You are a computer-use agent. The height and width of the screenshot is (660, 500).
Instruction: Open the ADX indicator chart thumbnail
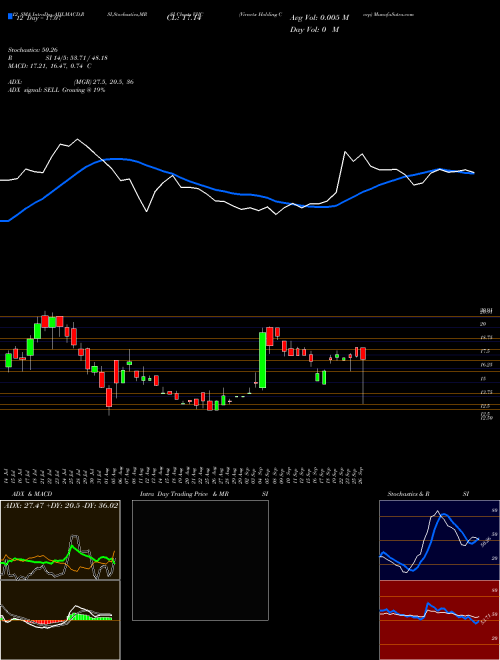(x=60, y=540)
